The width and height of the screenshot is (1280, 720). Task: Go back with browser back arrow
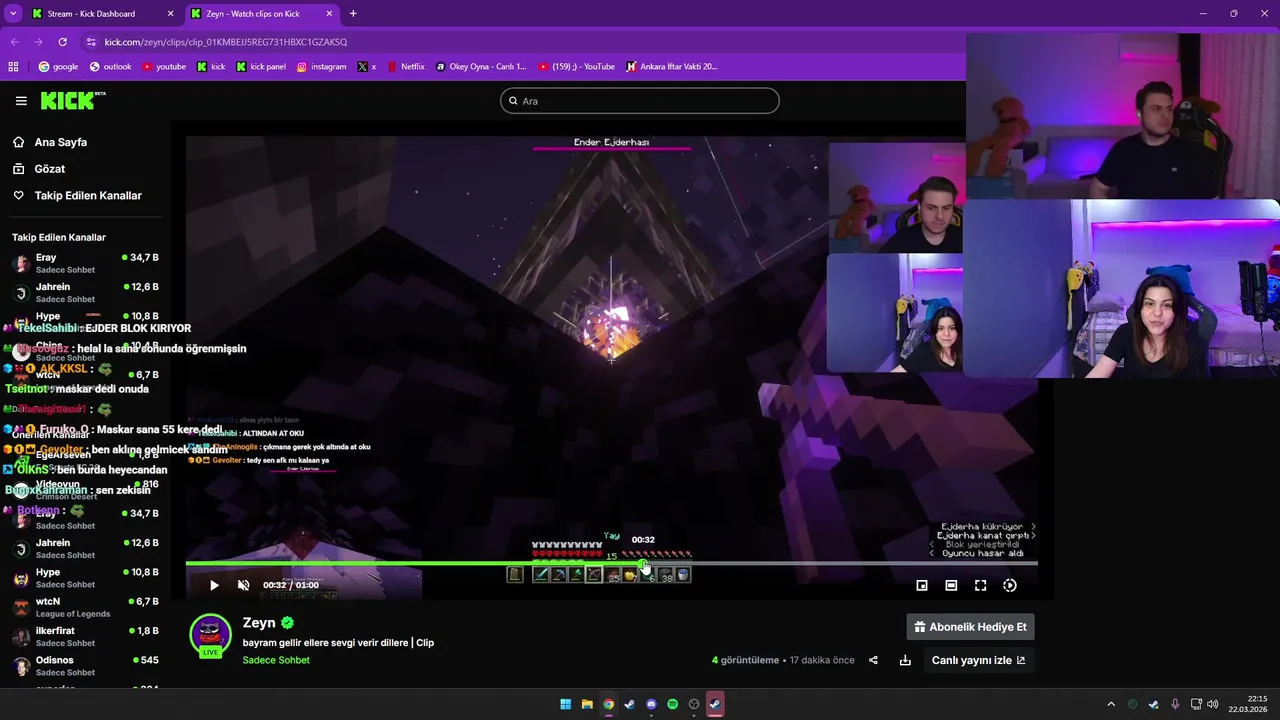coord(14,42)
